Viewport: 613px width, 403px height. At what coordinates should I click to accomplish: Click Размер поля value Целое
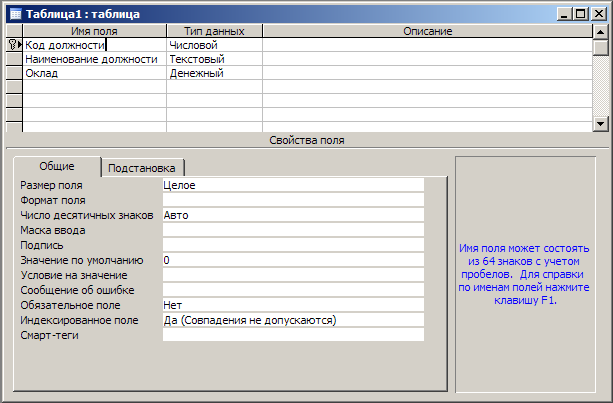pos(293,185)
